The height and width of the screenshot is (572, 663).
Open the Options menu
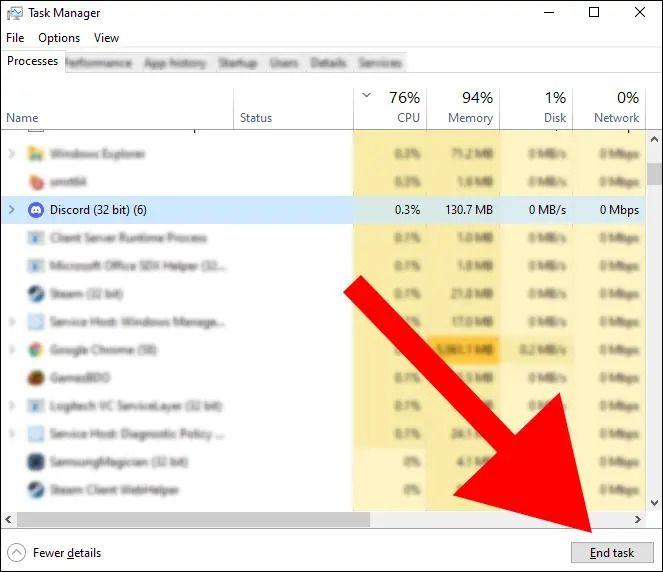coord(59,38)
